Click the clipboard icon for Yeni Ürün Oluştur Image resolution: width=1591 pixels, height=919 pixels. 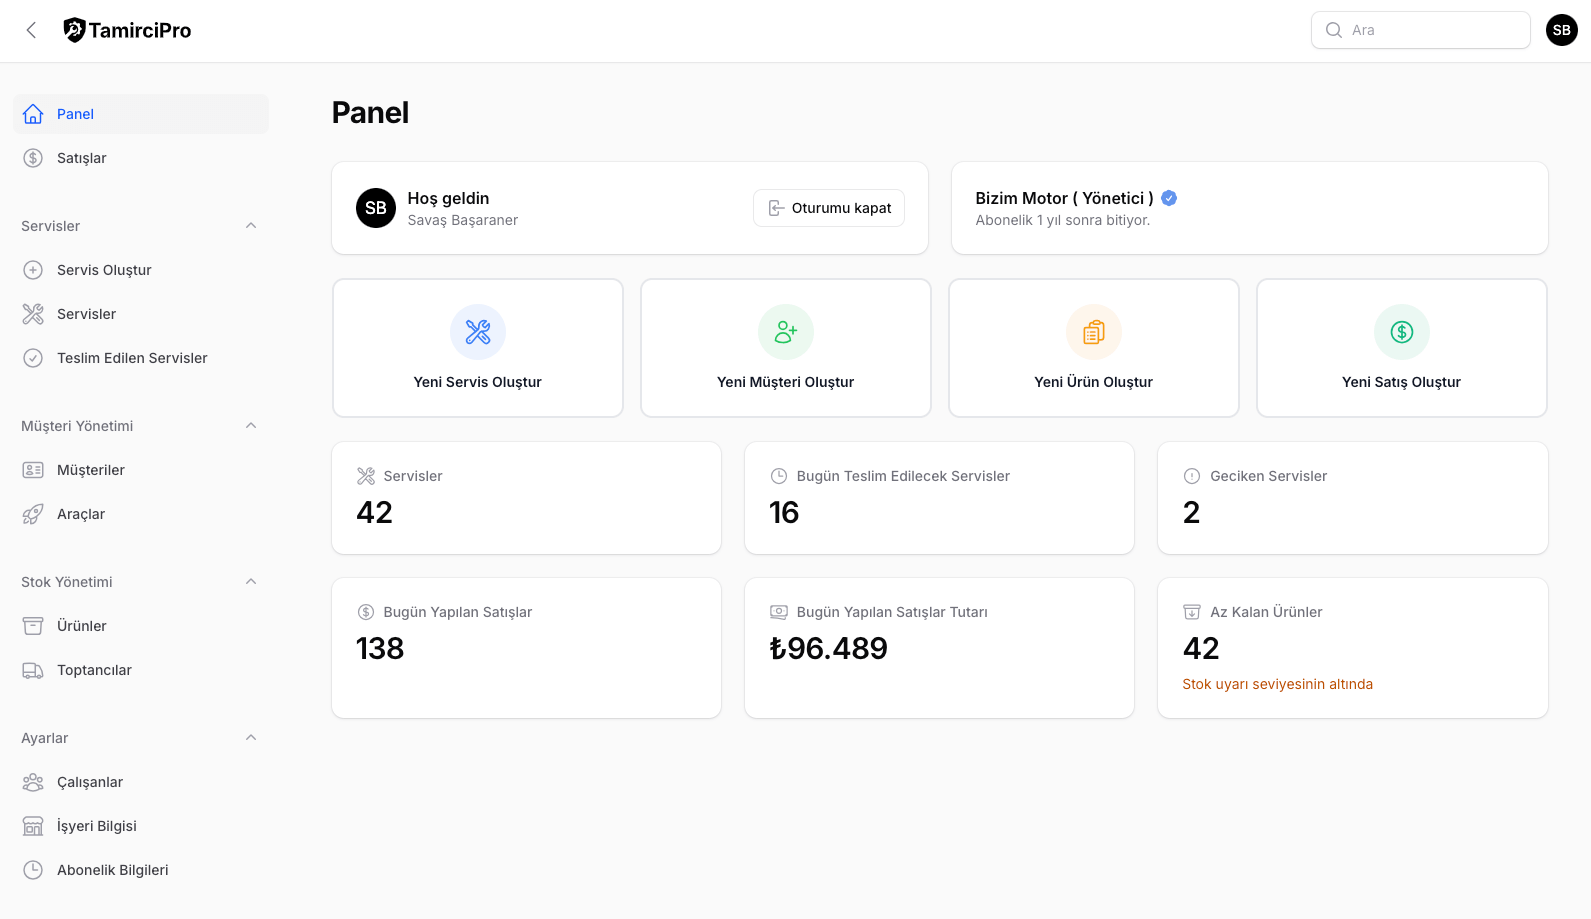(1094, 332)
